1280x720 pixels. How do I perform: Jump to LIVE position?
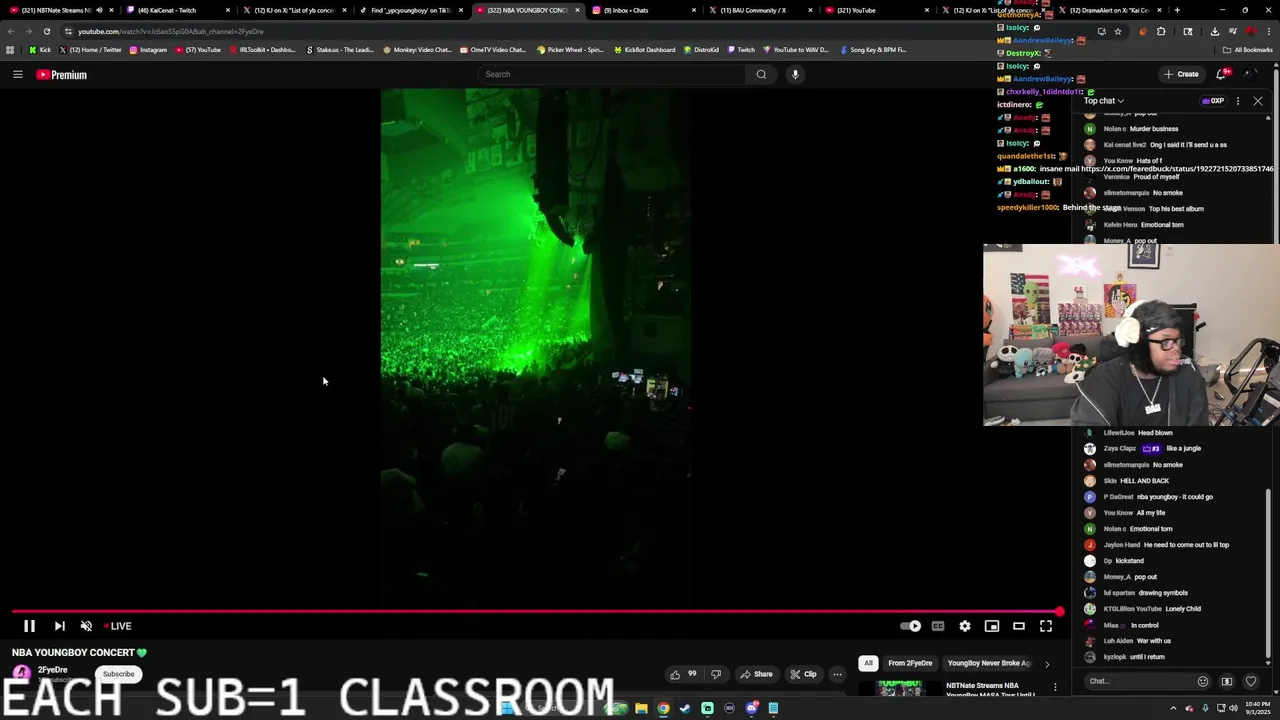coord(118,626)
